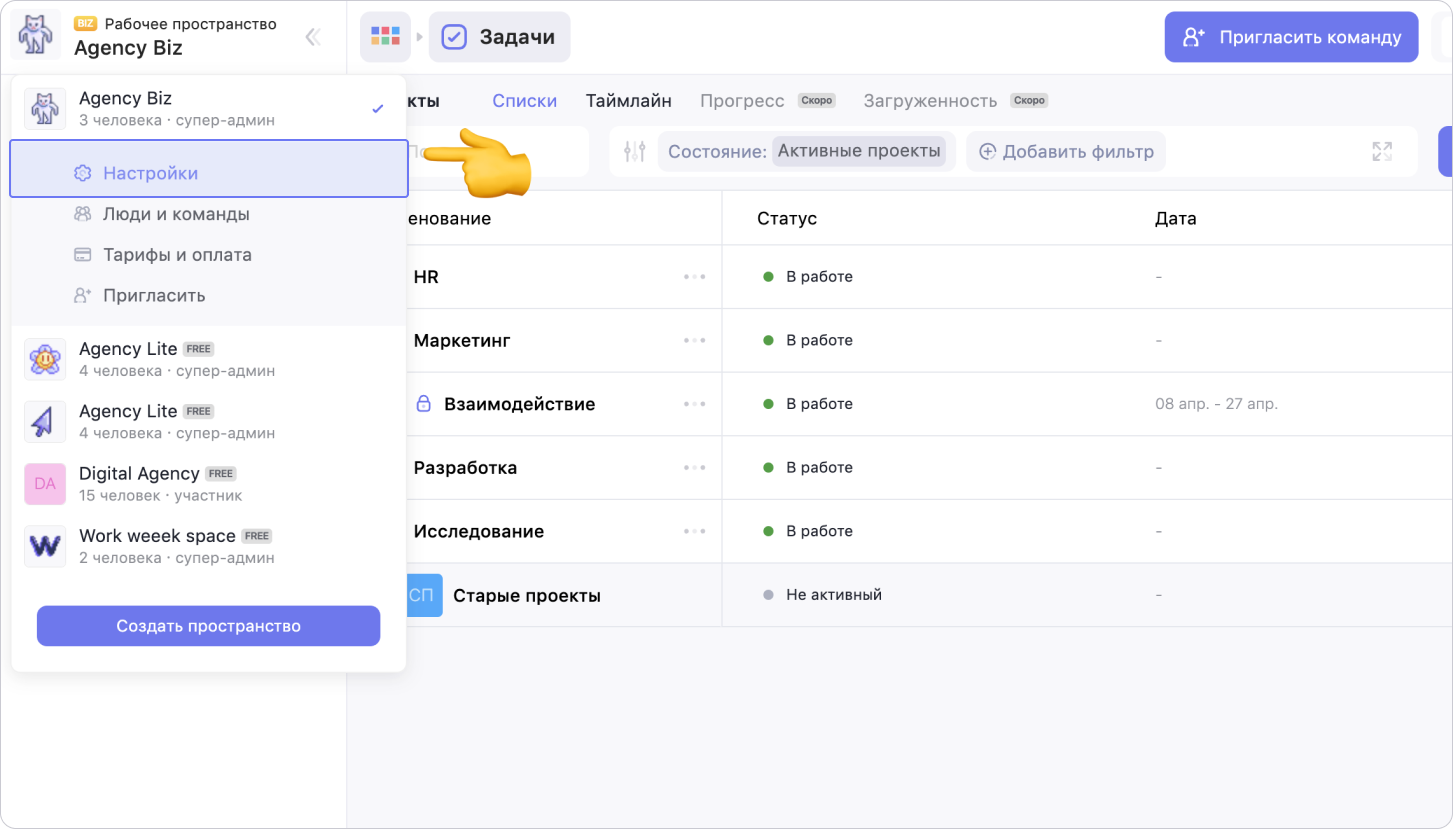This screenshot has width=1453, height=829.
Task: Choose Пригласить in the workspace menu
Action: coord(154,296)
